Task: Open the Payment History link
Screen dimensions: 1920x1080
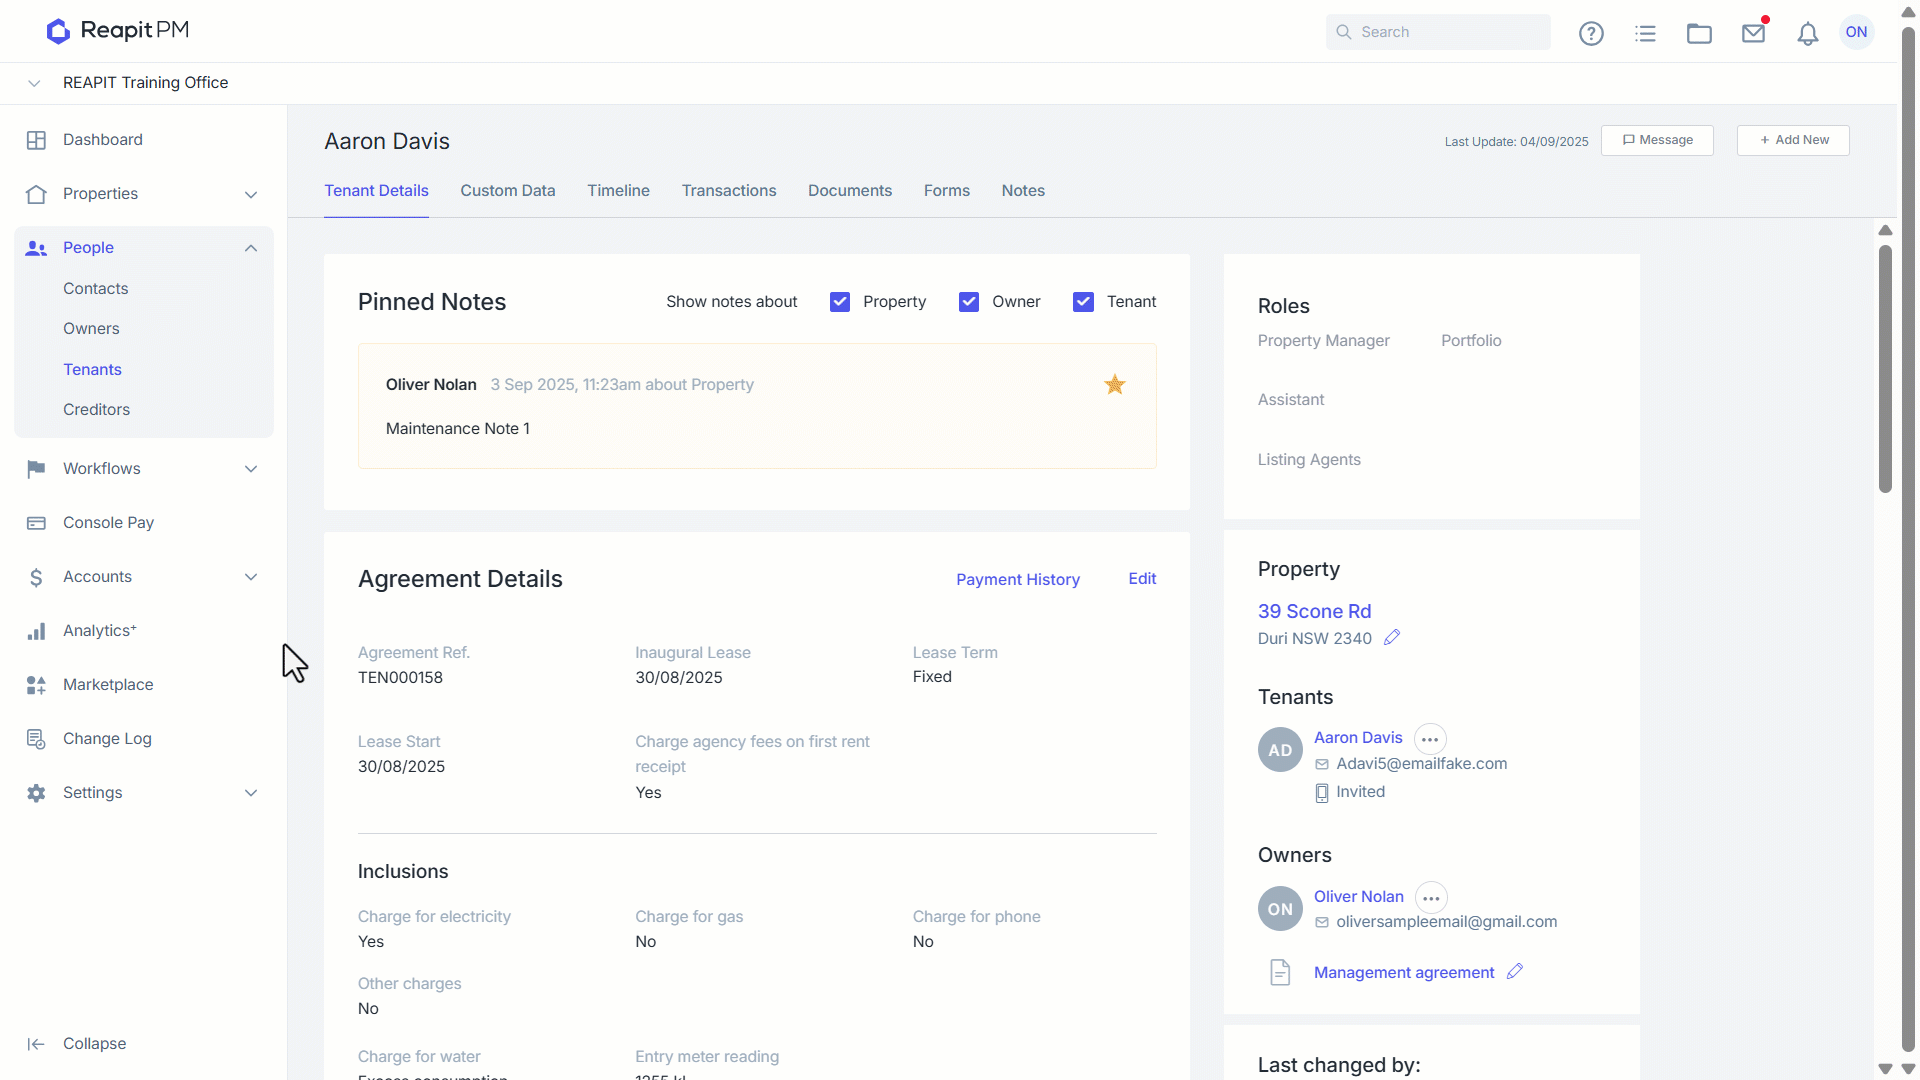Action: [x=1018, y=580]
